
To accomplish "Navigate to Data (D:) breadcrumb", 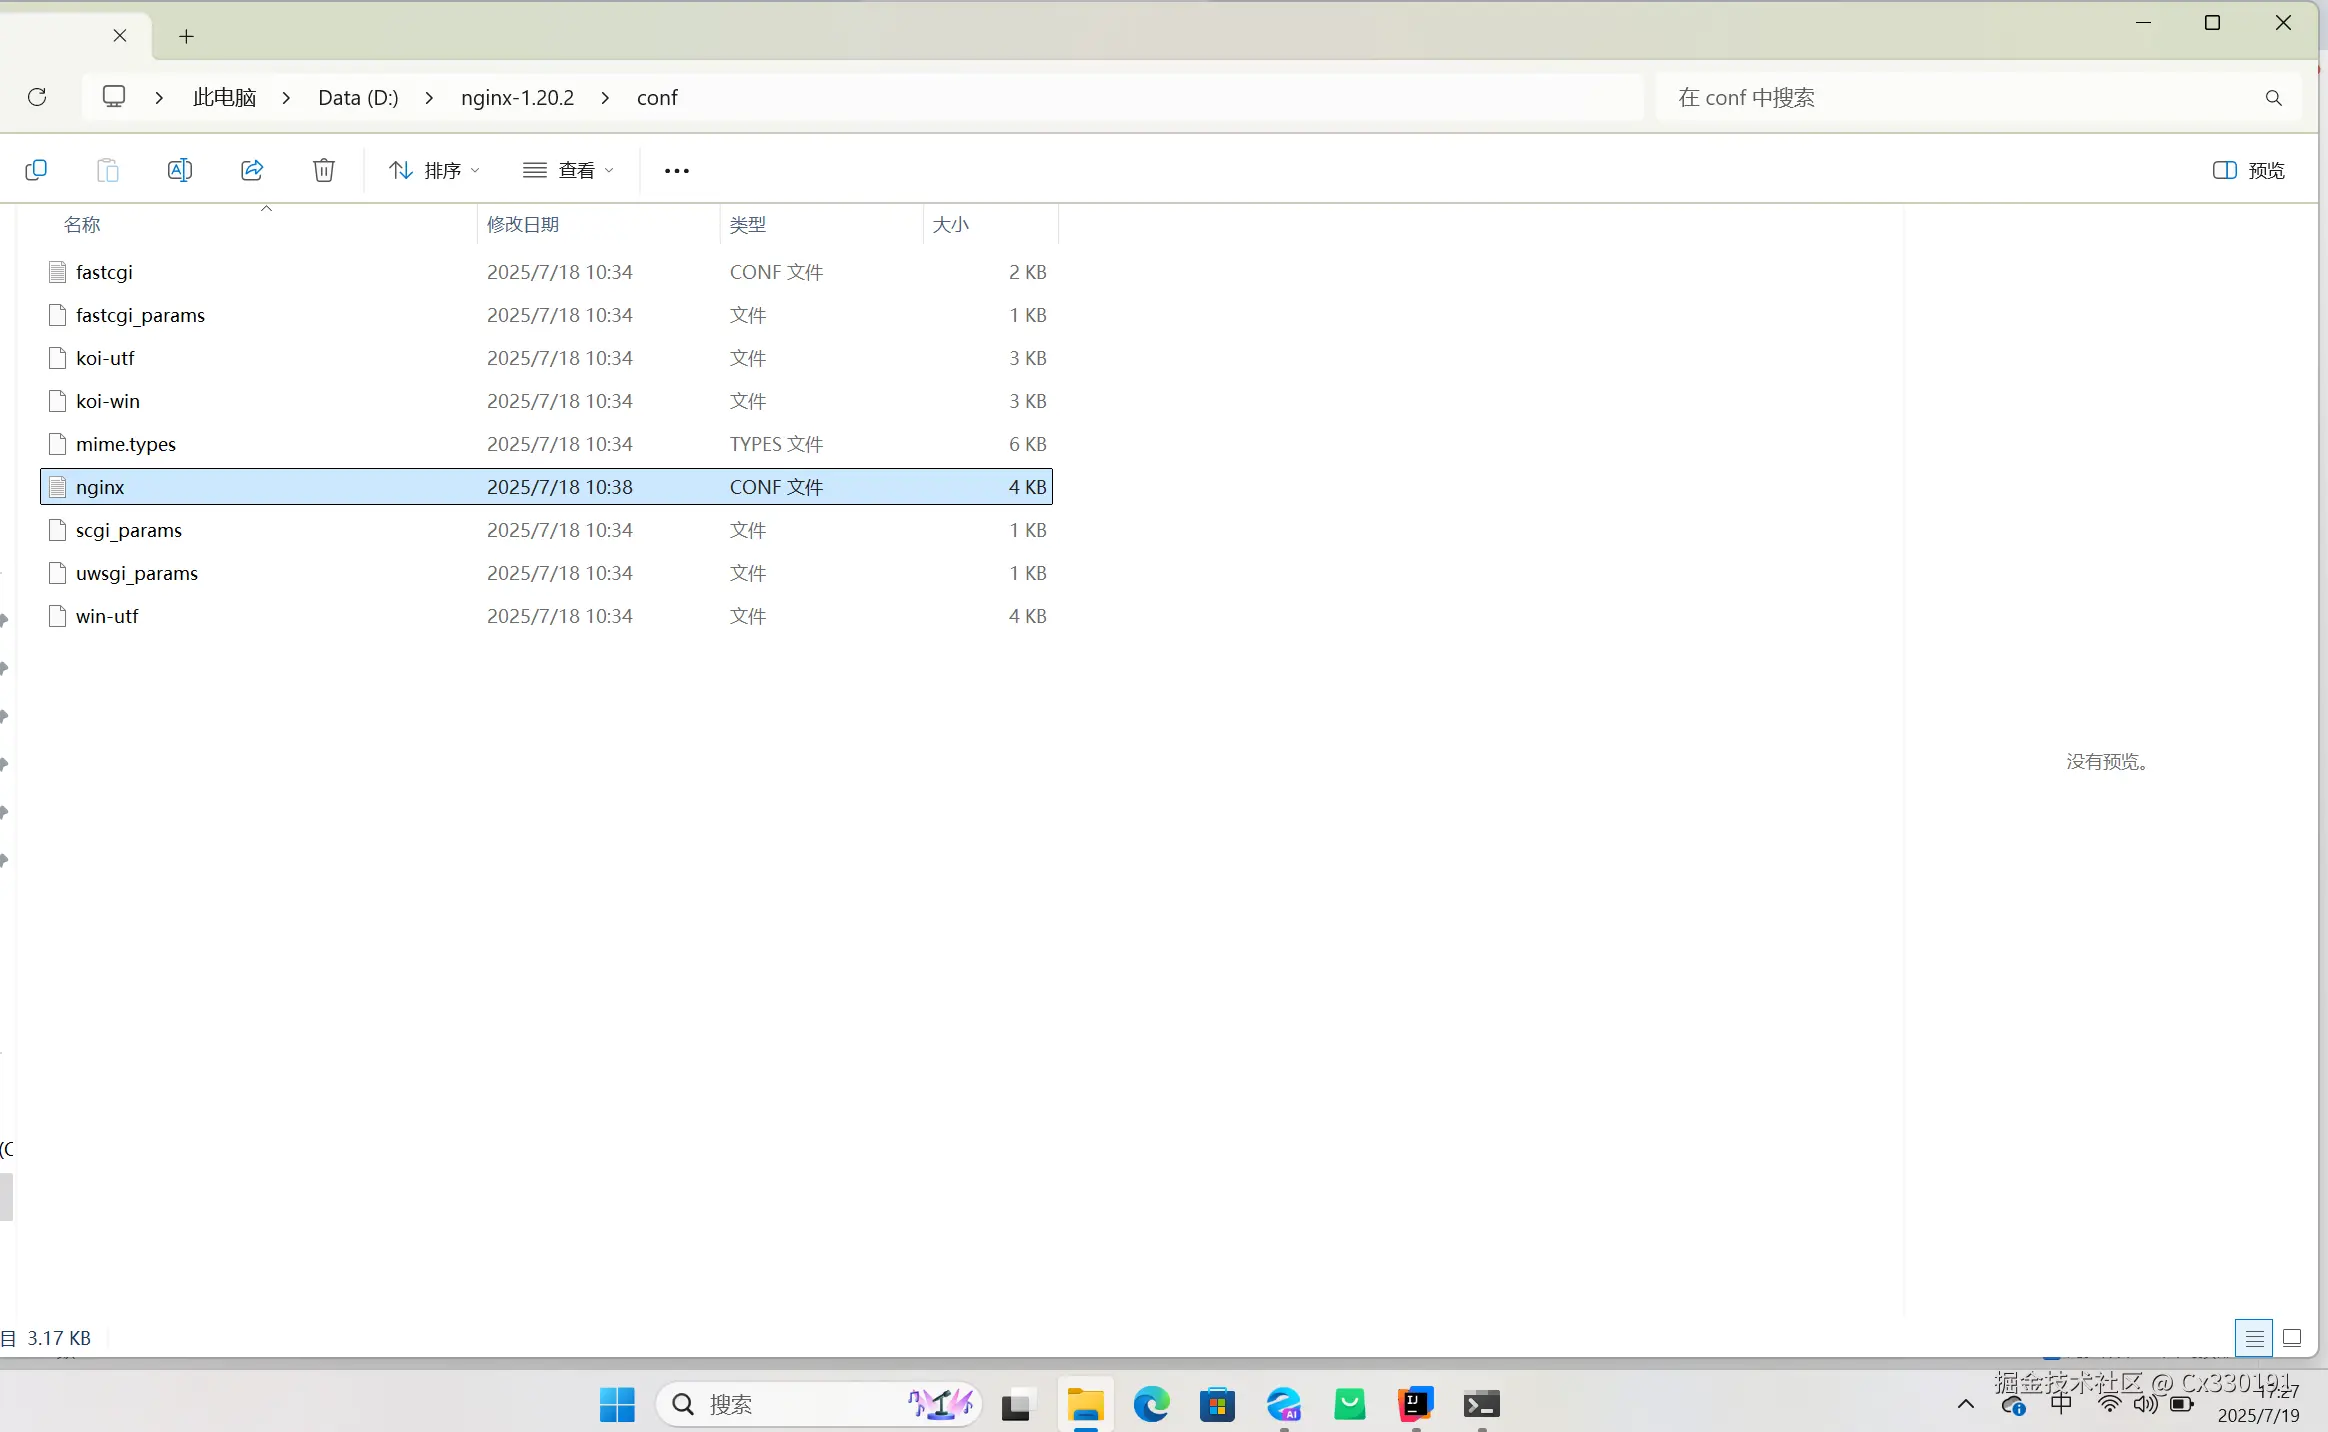I will [x=358, y=98].
